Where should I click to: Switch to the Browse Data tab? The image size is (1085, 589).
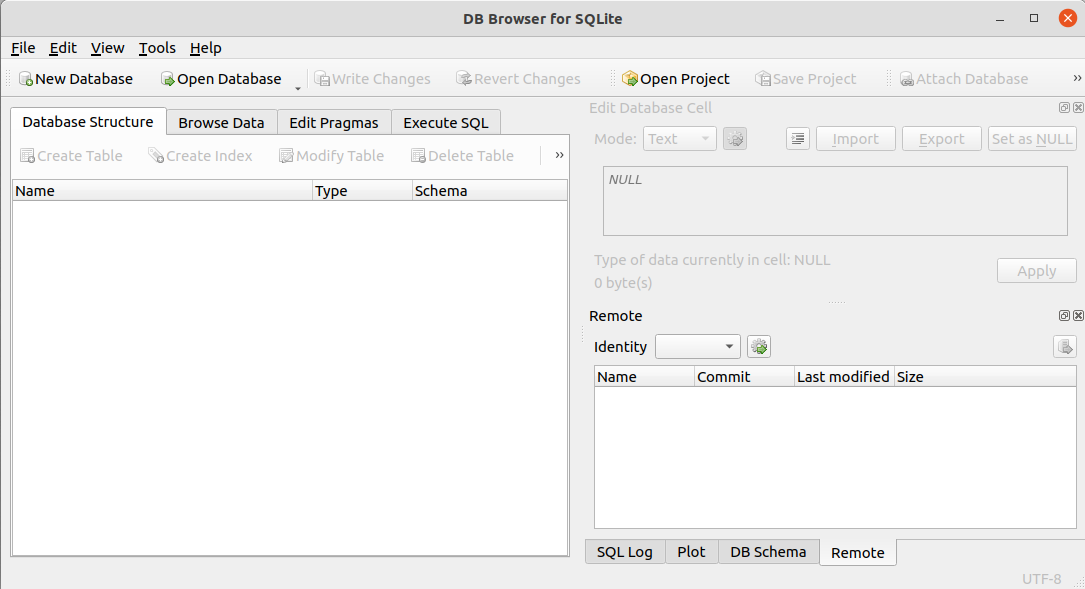pyautogui.click(x=221, y=123)
